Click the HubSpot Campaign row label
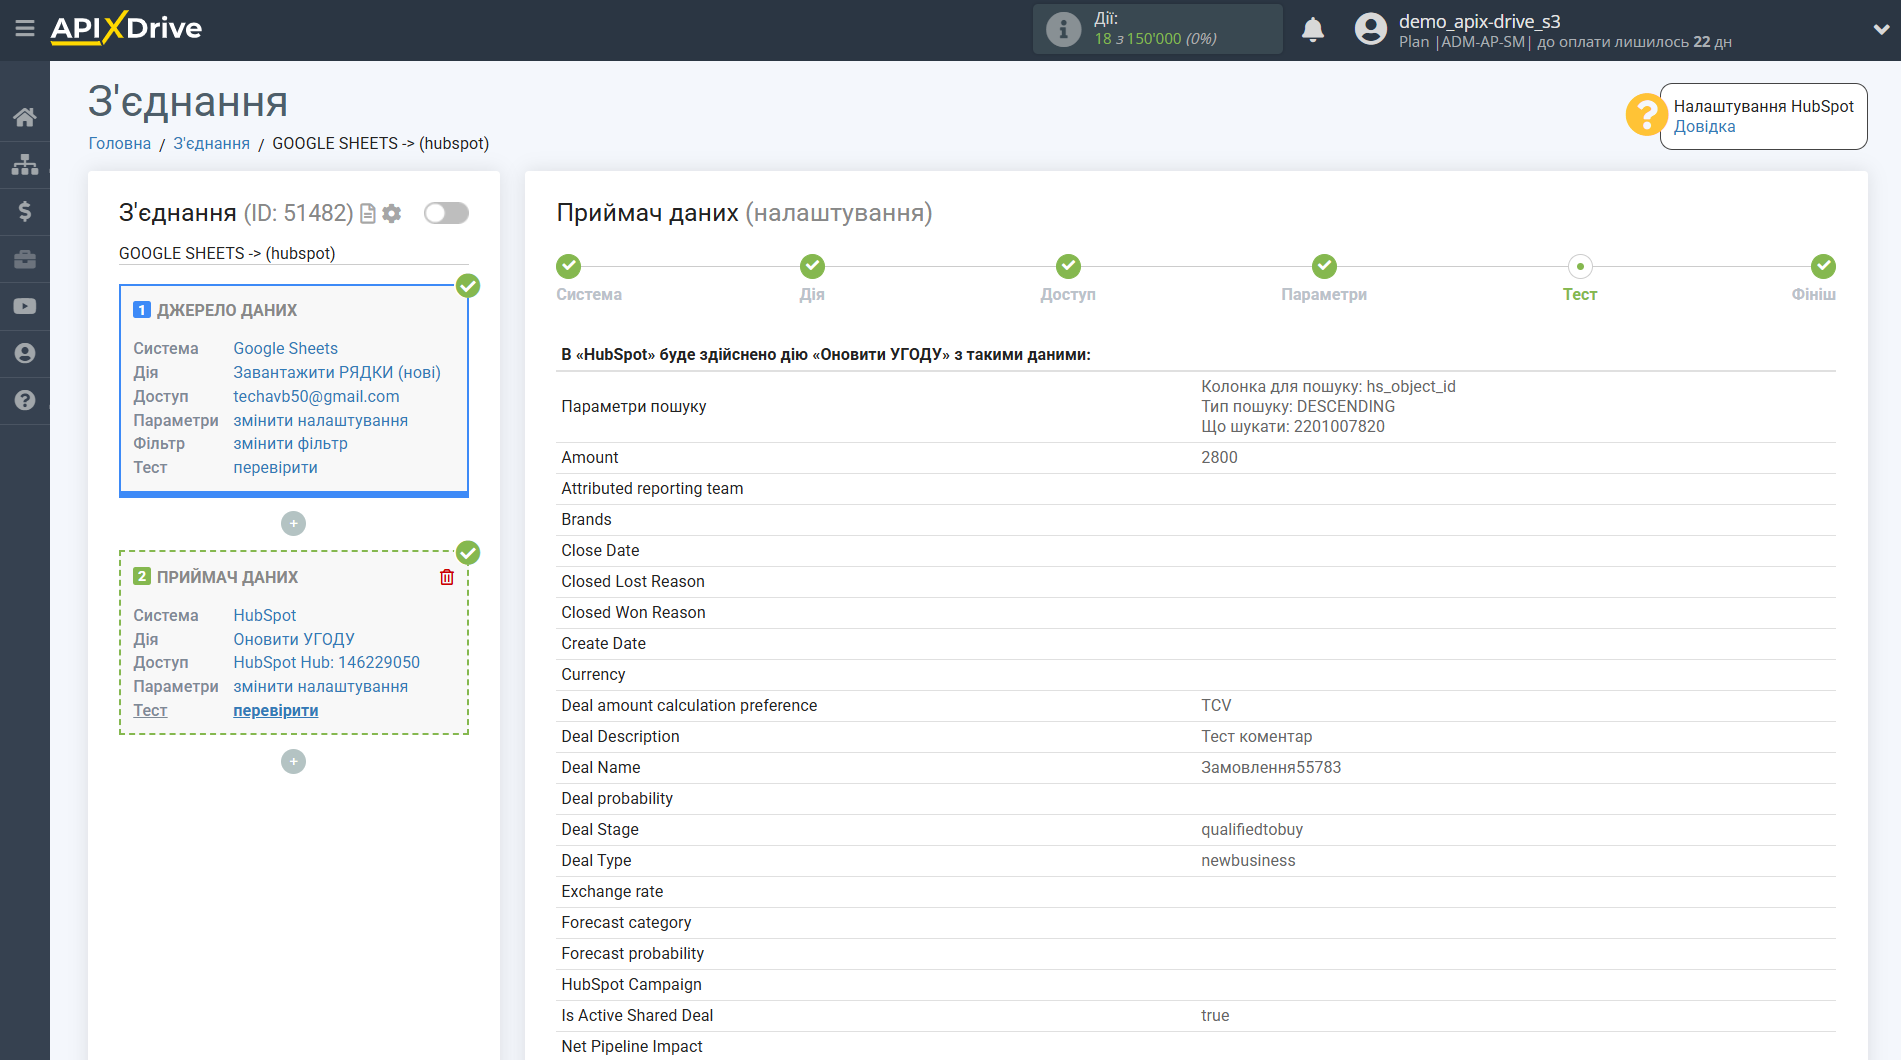1901x1060 pixels. point(632,984)
